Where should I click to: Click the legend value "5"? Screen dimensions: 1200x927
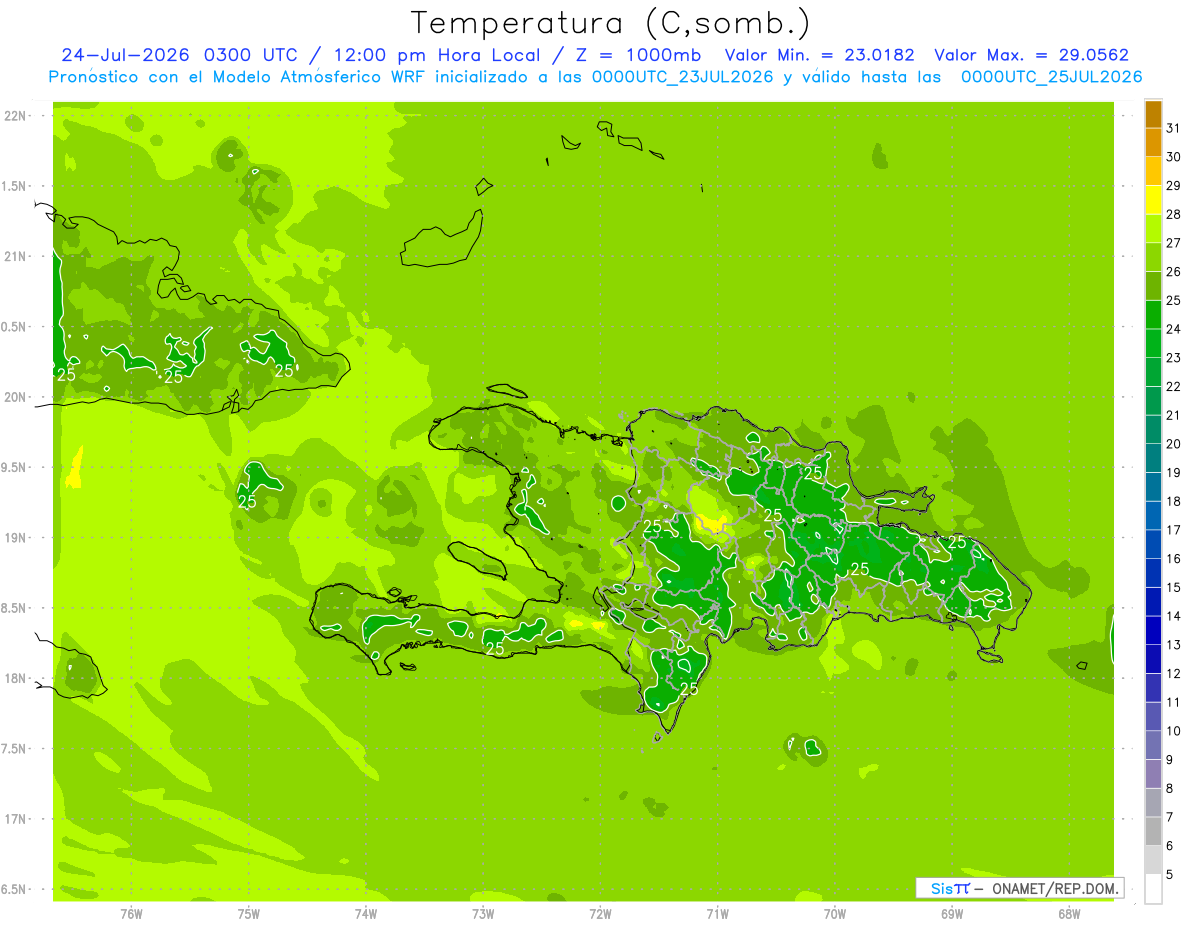pyautogui.click(x=1170, y=874)
